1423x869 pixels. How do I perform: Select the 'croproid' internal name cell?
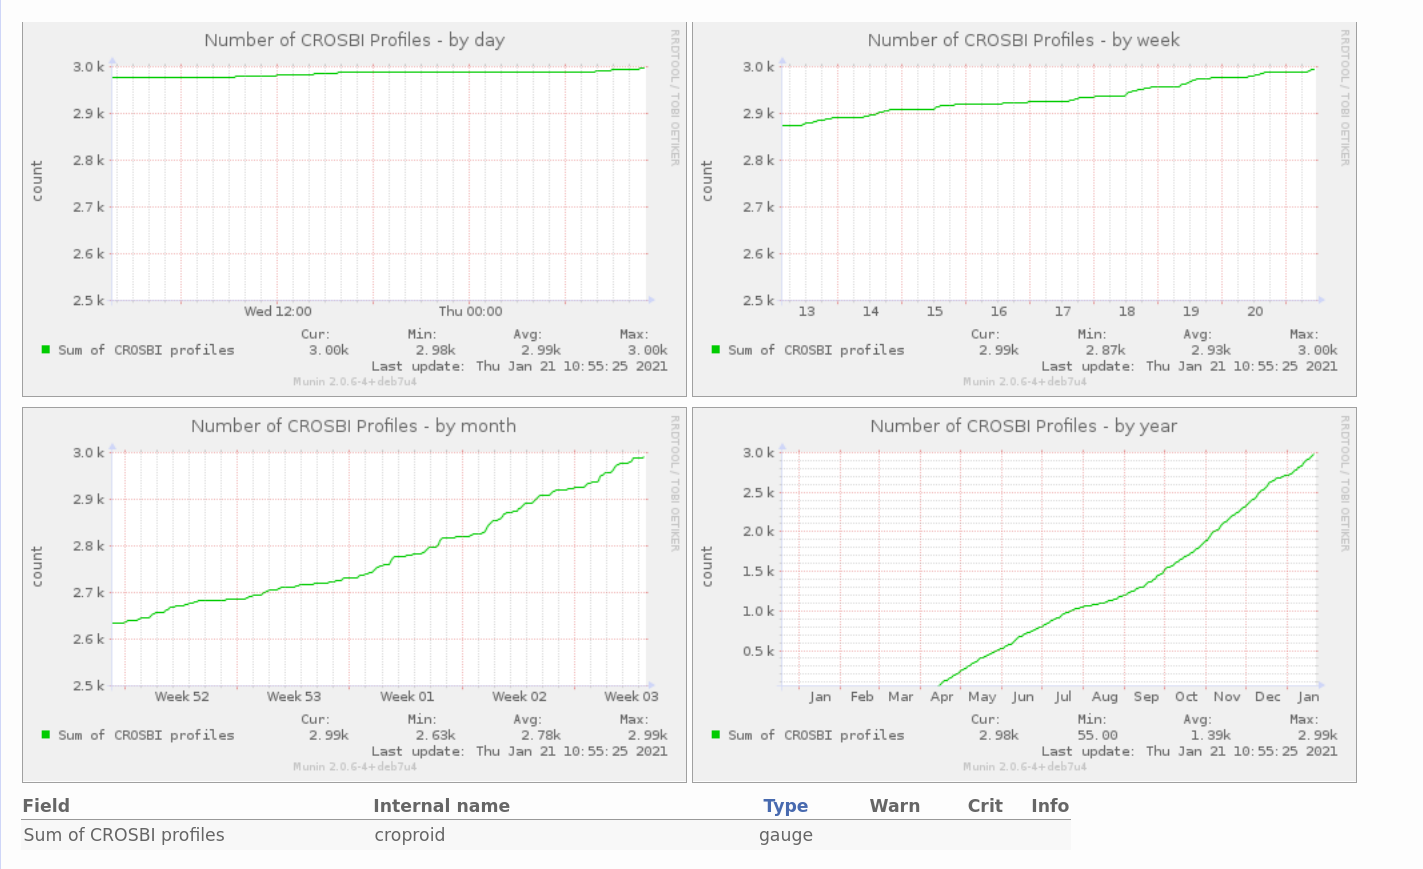409,835
